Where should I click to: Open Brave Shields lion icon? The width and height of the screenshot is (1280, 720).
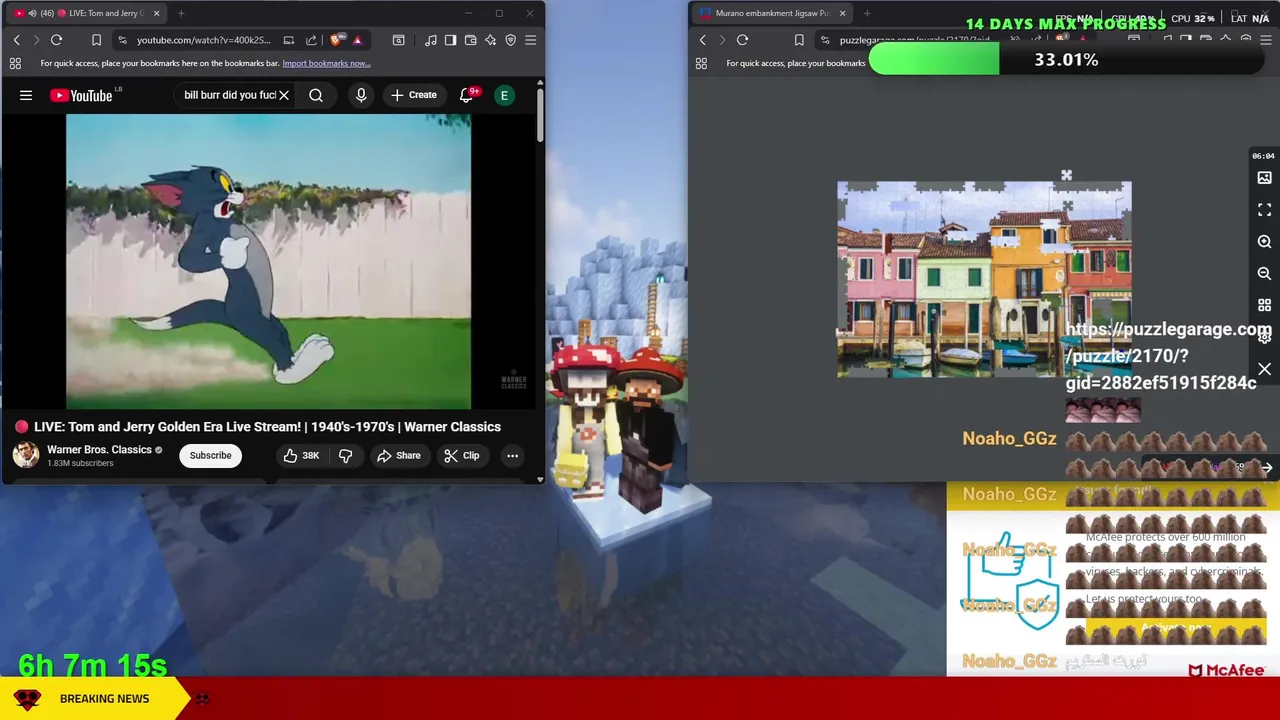[336, 40]
